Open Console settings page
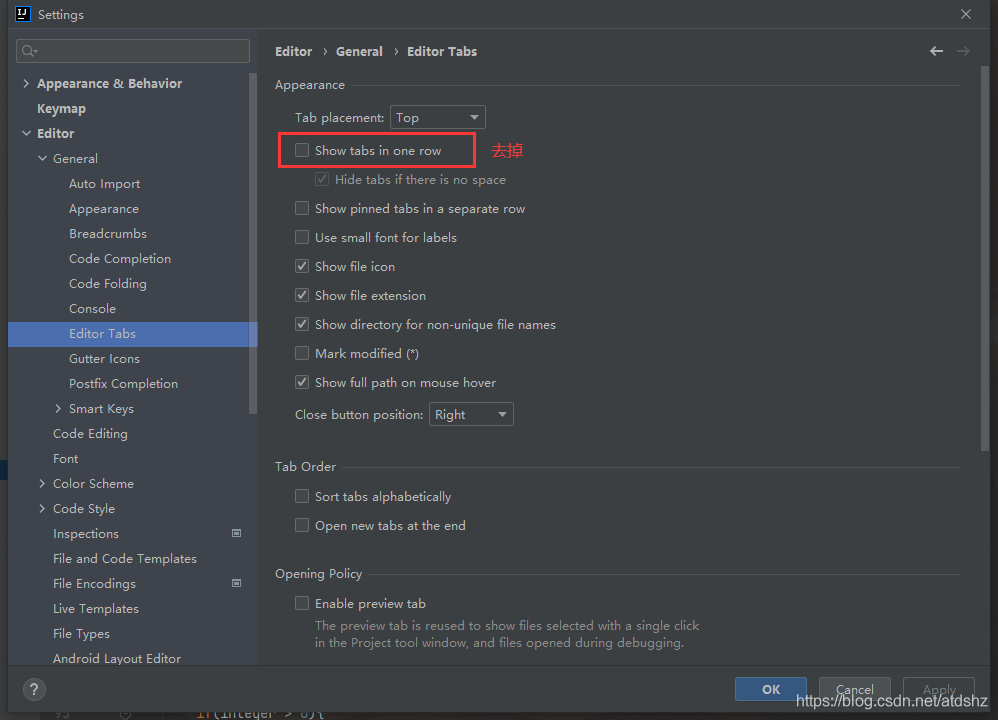Viewport: 998px width, 720px height. [x=92, y=309]
